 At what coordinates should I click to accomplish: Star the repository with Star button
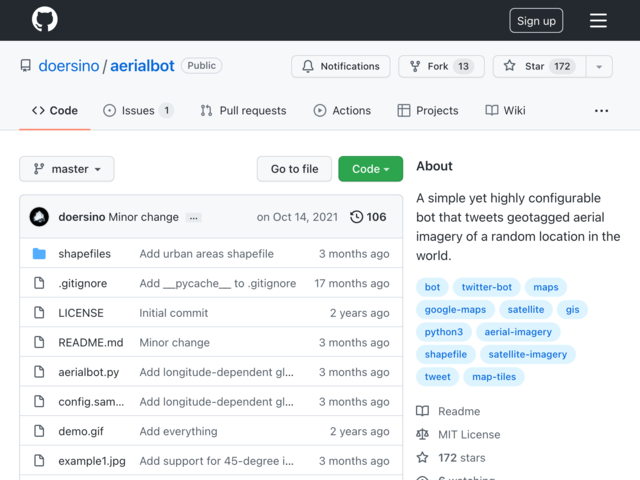(539, 66)
